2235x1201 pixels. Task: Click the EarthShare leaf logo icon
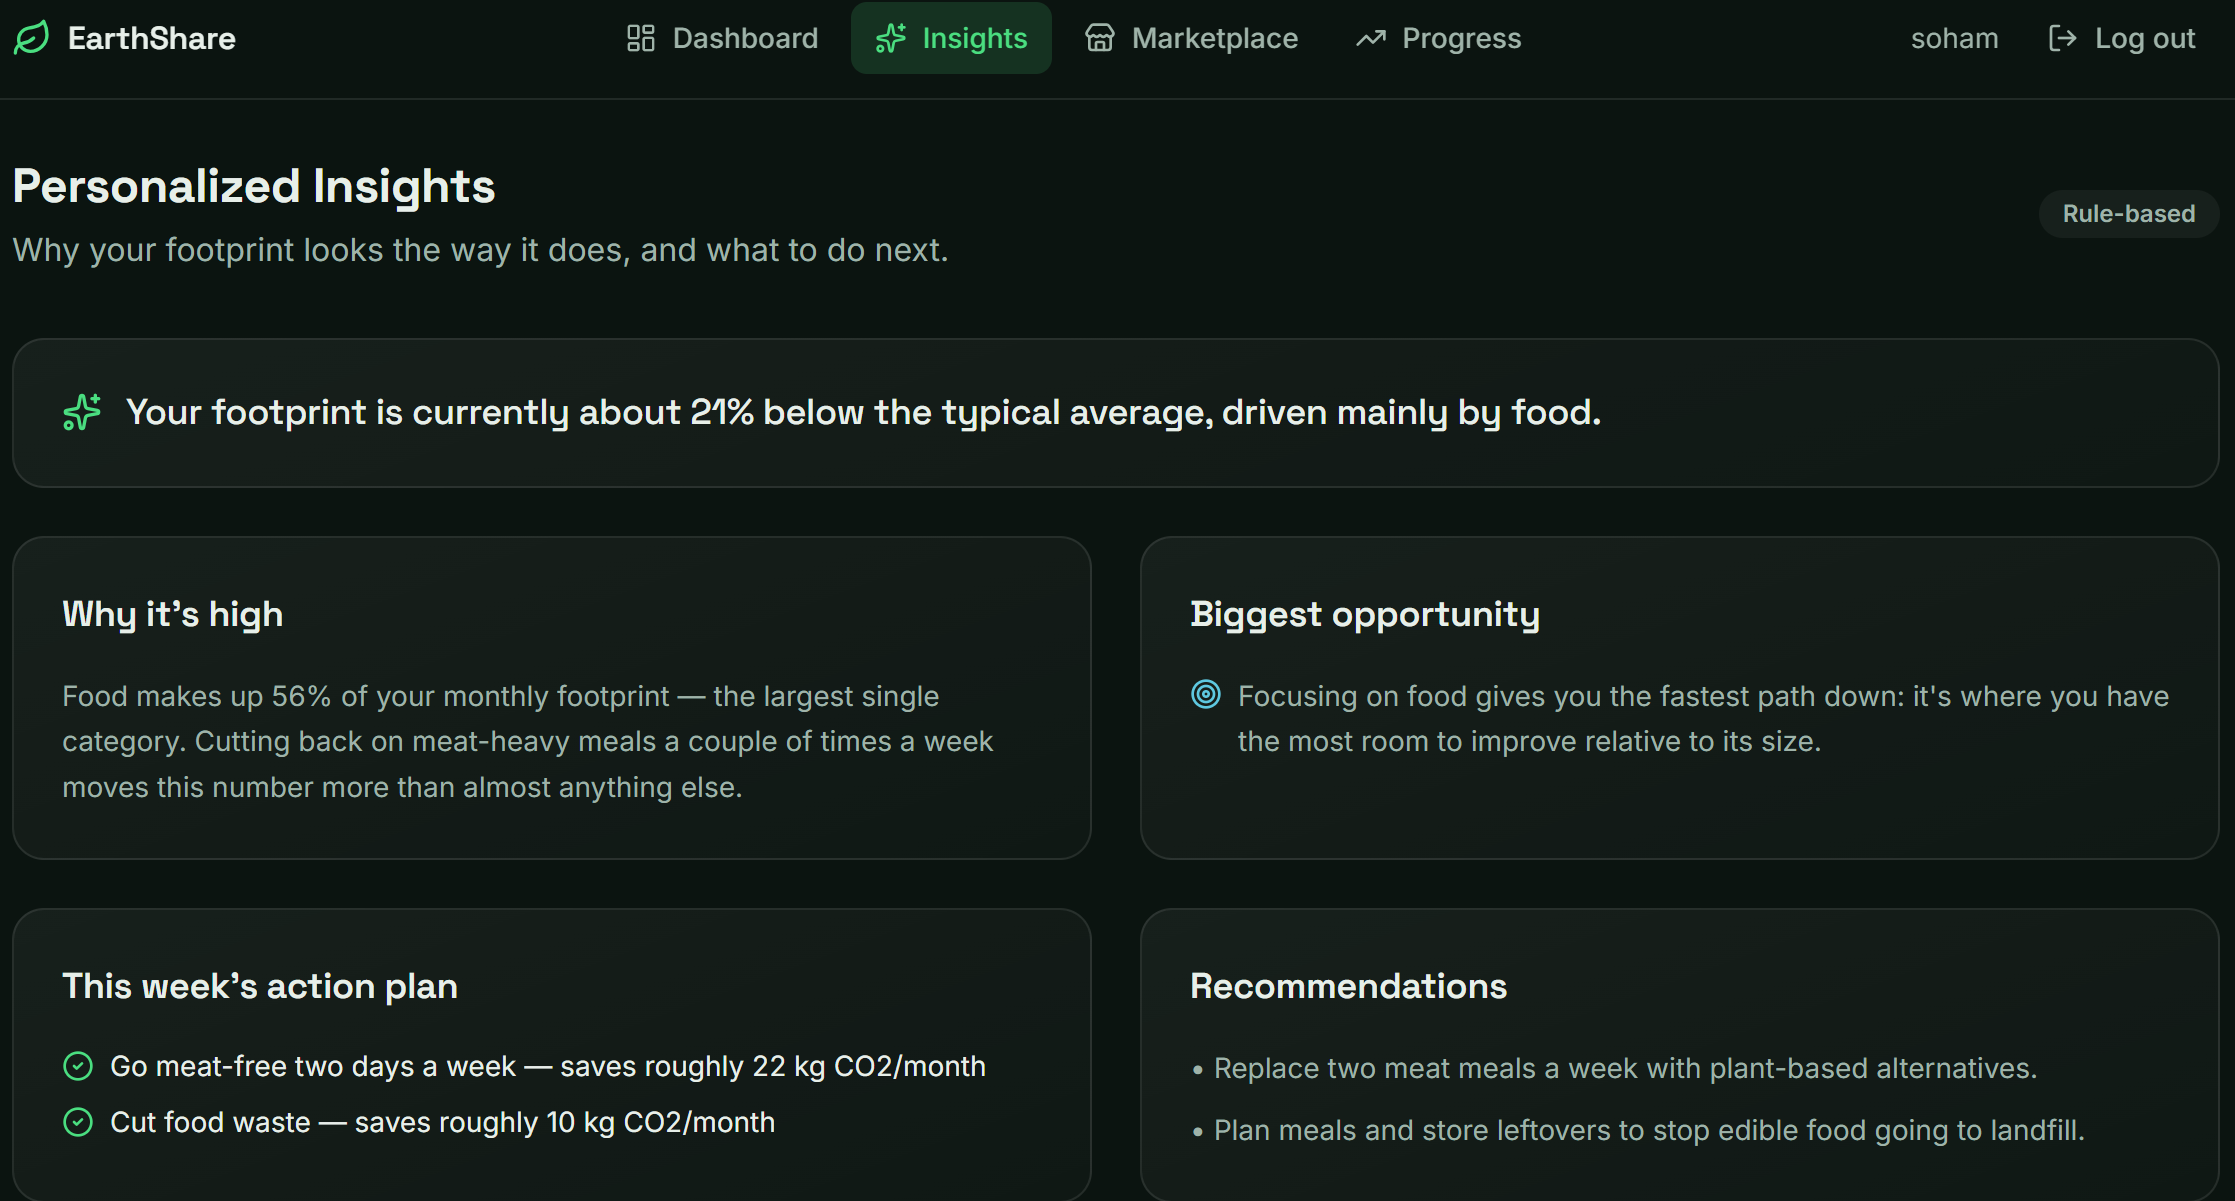pyautogui.click(x=31, y=38)
